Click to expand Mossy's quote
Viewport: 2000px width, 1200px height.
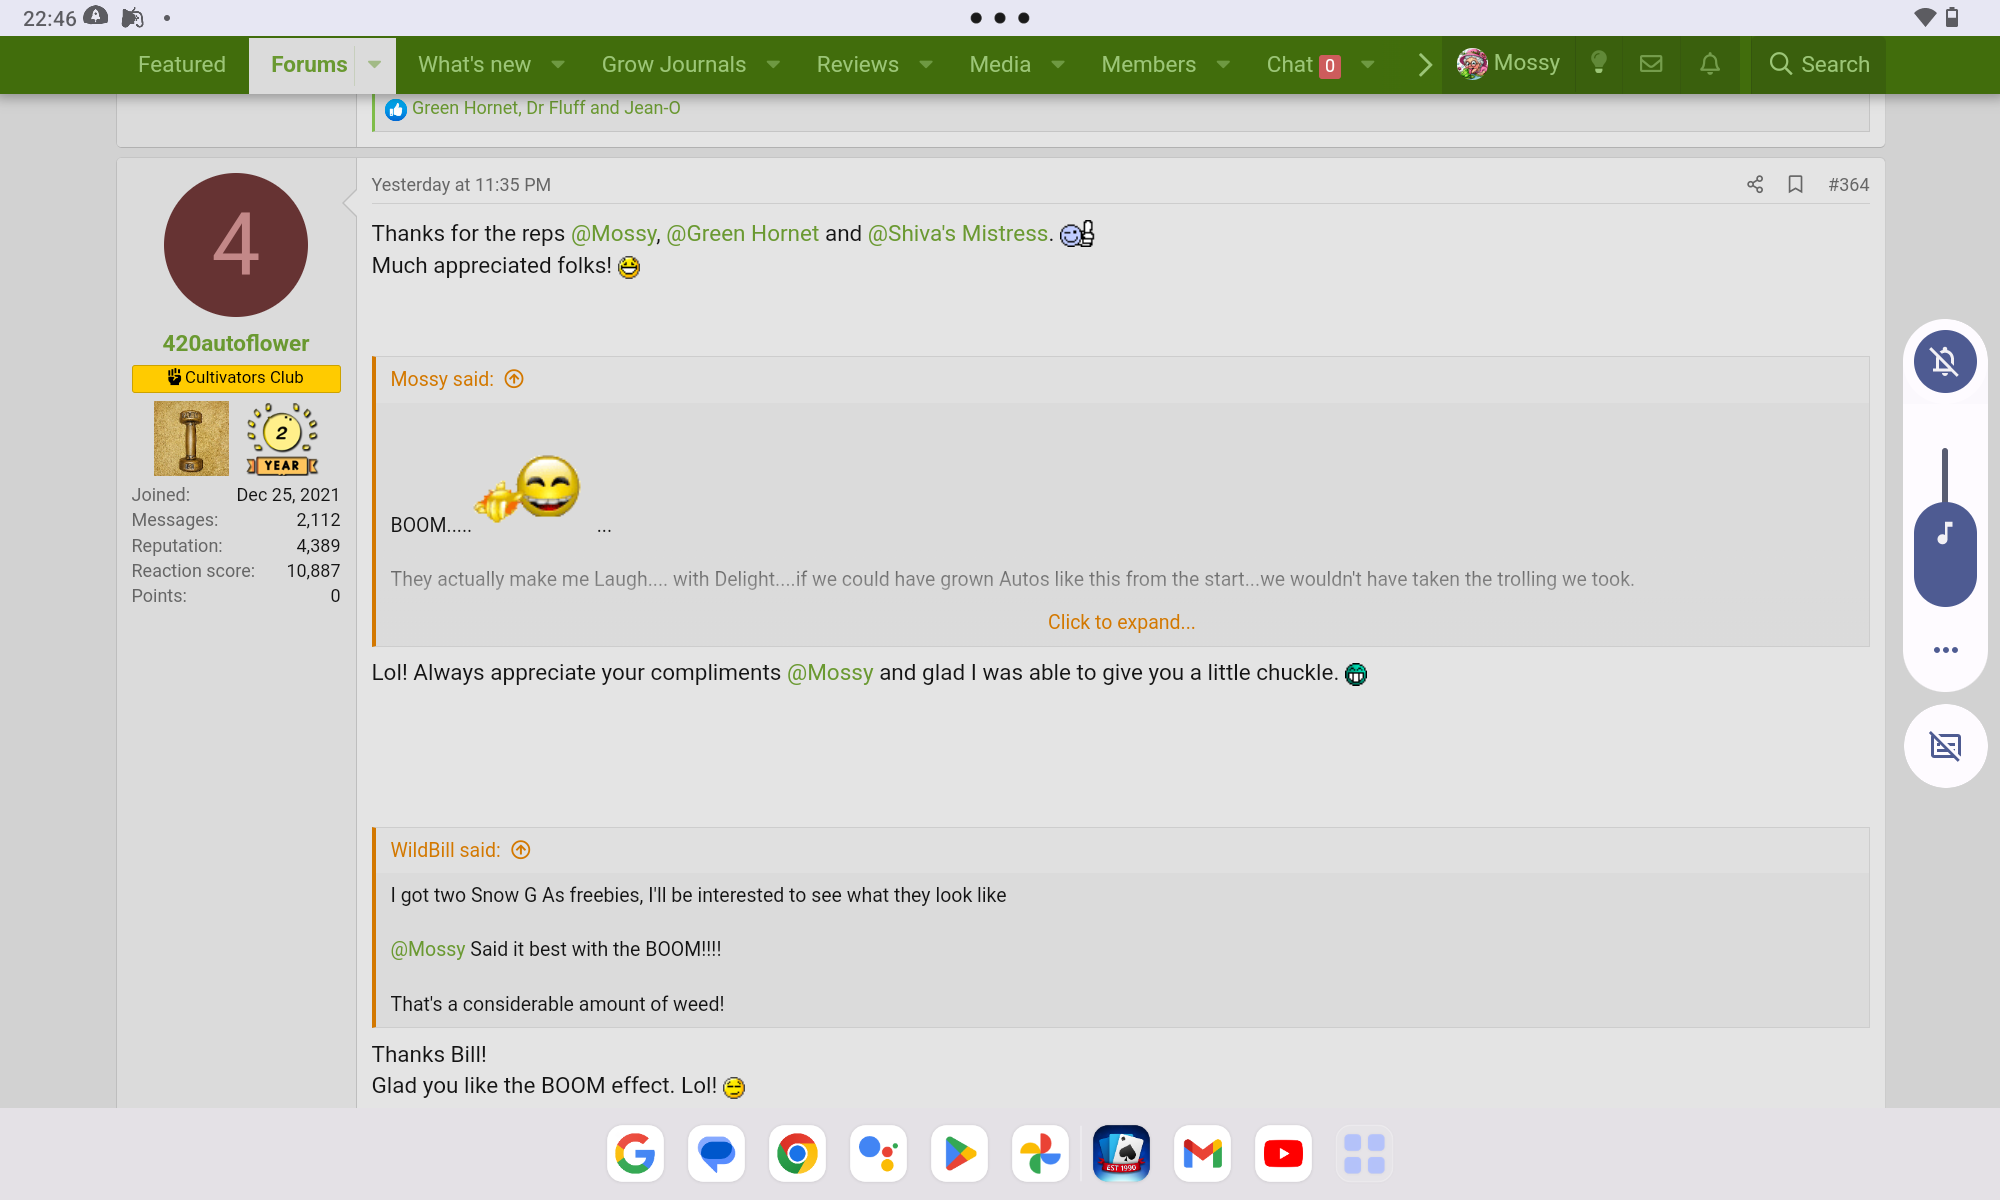coord(1120,622)
